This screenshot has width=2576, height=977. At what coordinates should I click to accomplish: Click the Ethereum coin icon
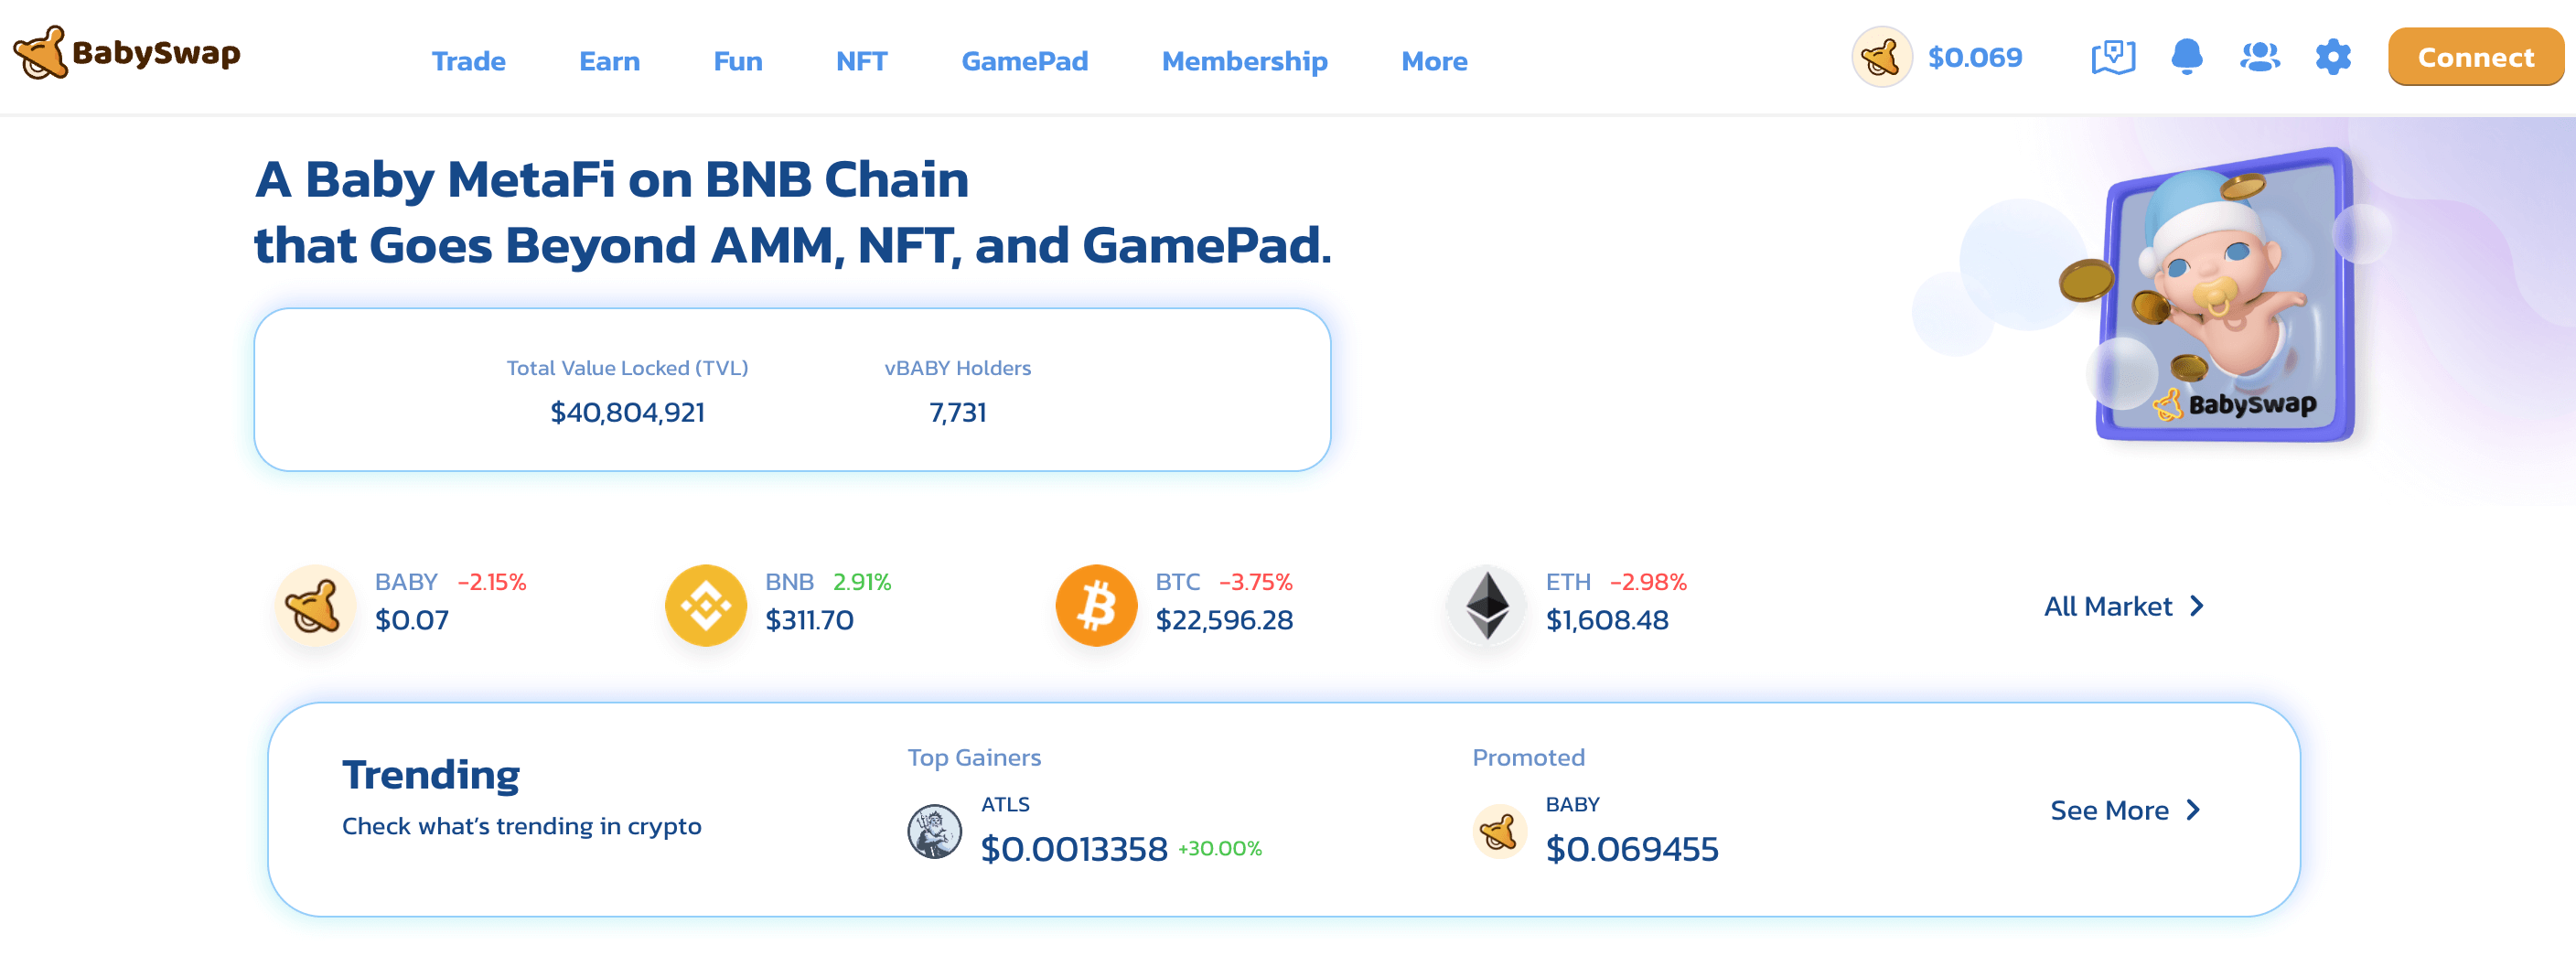pyautogui.click(x=1487, y=606)
